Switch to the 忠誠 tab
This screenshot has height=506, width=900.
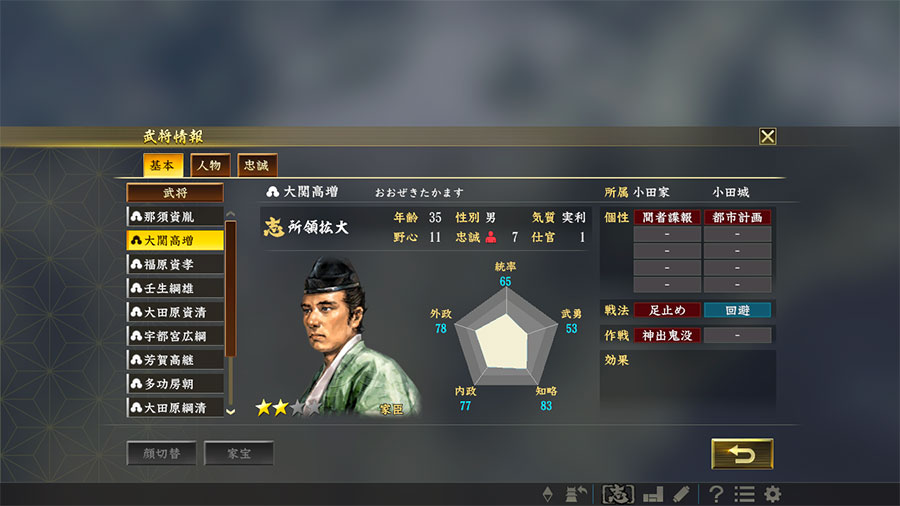coord(257,165)
